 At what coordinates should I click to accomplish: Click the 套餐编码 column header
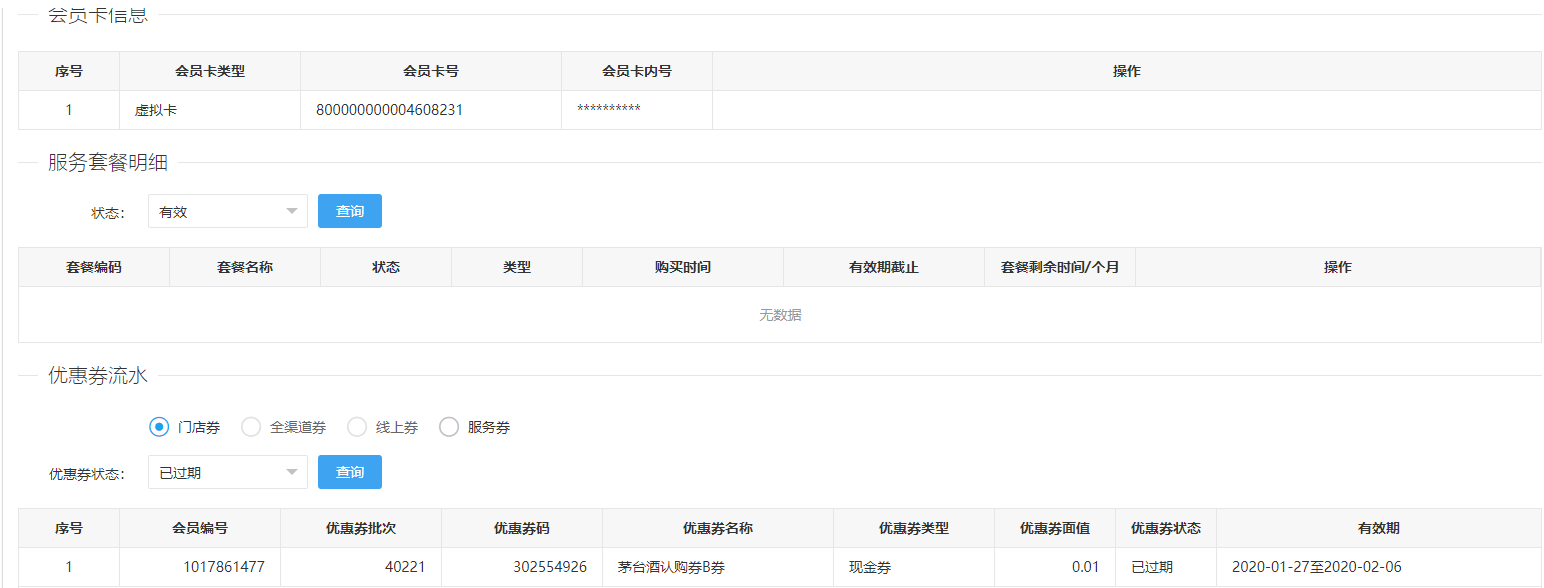[x=94, y=267]
